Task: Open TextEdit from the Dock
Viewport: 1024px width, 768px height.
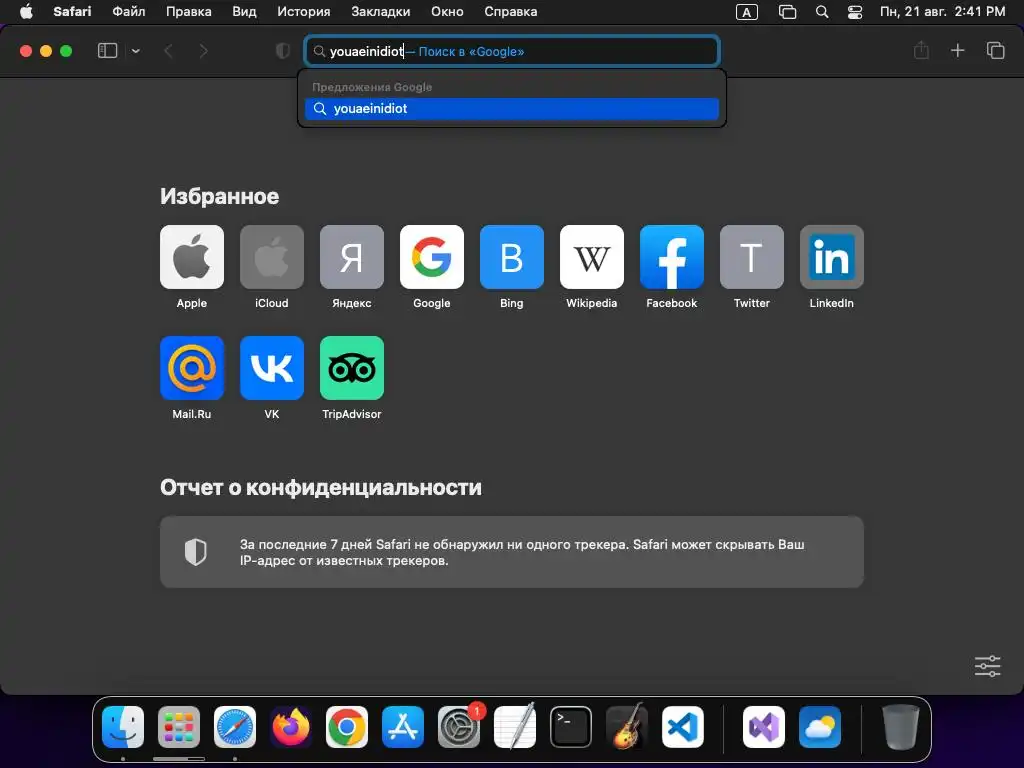Action: click(515, 727)
